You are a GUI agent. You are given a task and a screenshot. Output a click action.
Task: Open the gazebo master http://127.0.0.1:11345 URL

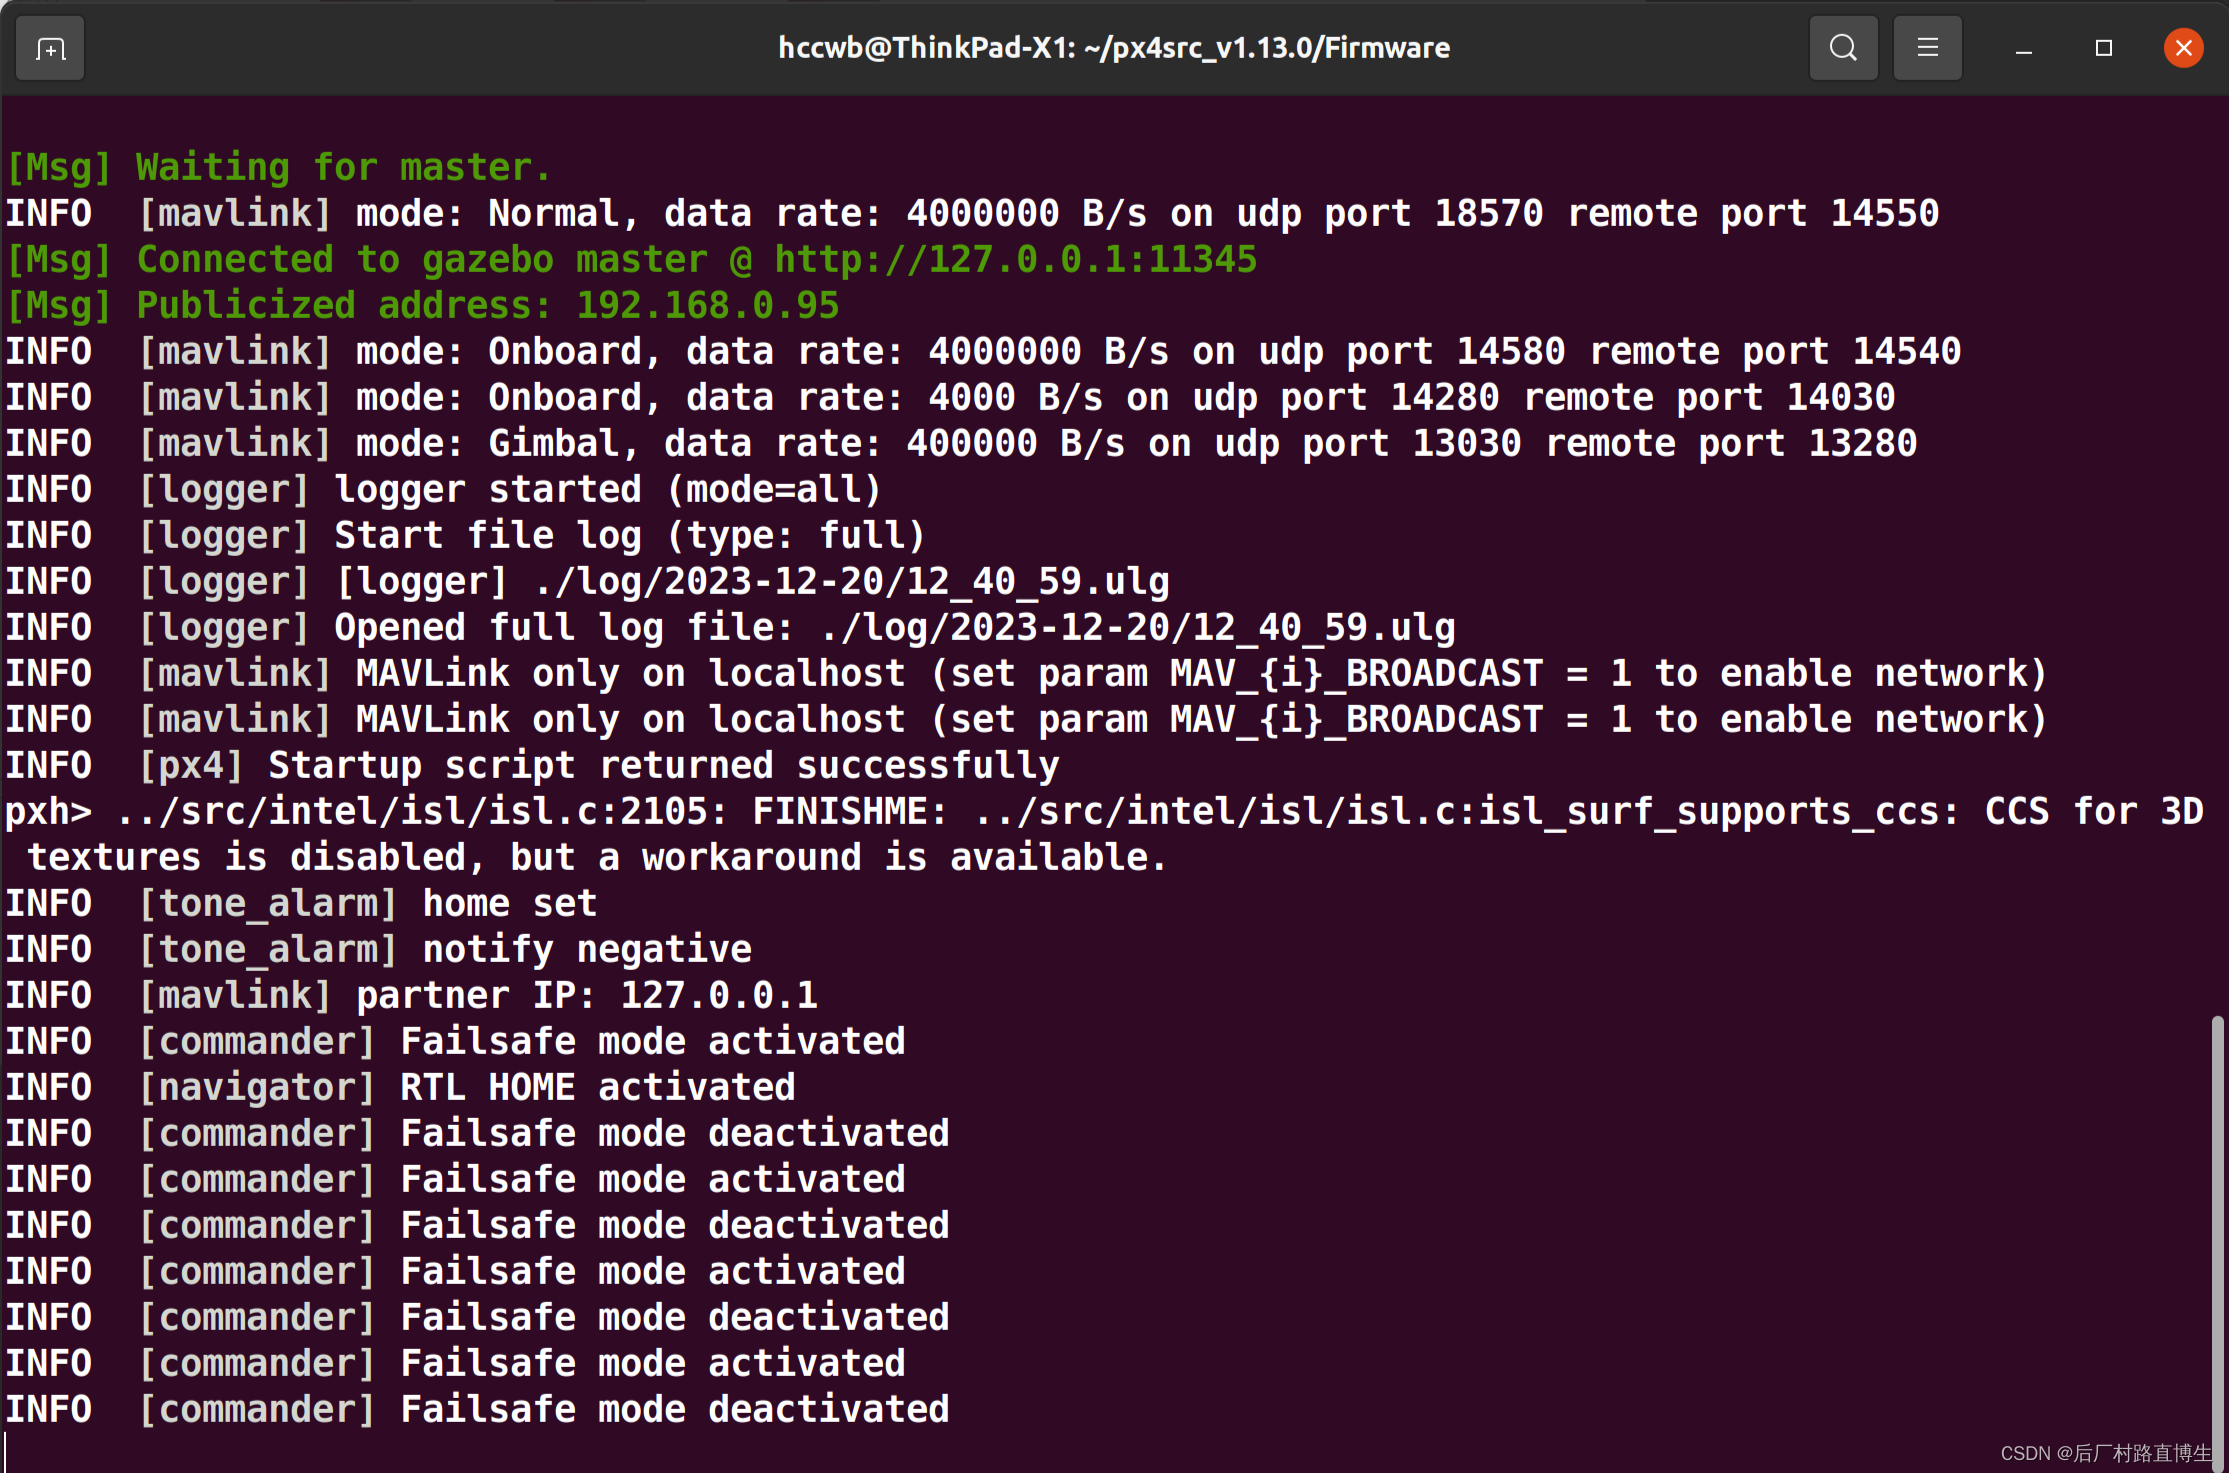pyautogui.click(x=1015, y=260)
